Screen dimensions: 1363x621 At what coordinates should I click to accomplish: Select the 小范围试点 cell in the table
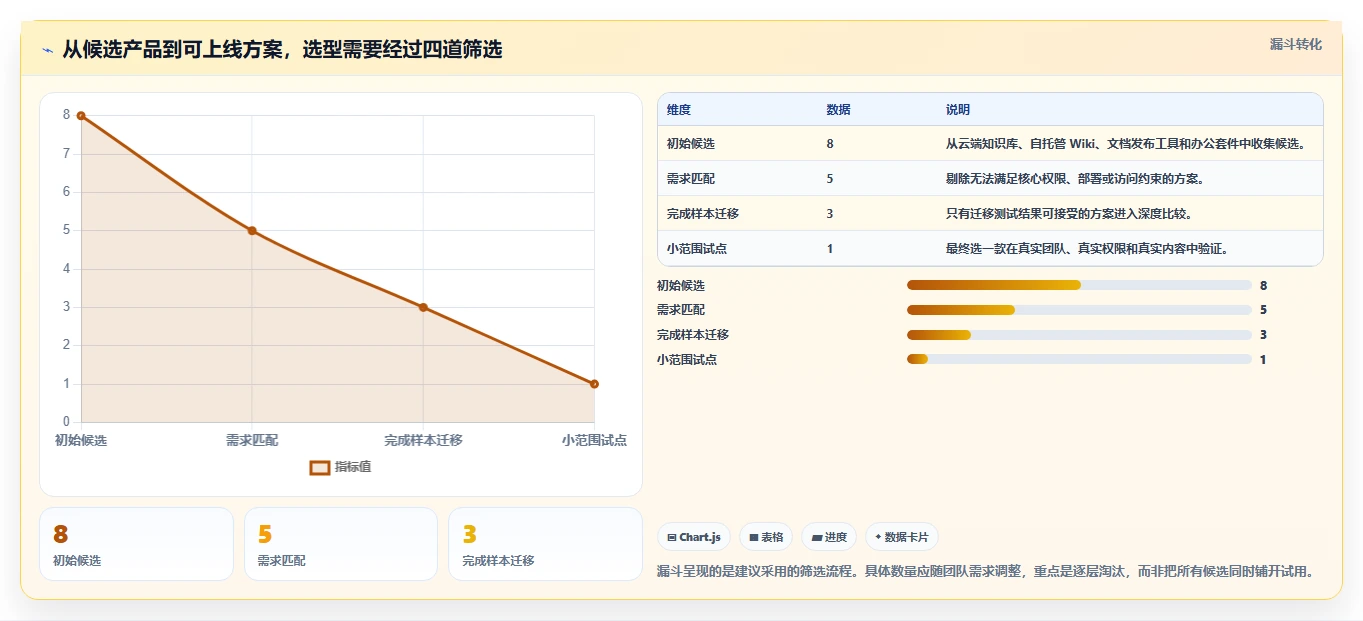coord(697,249)
